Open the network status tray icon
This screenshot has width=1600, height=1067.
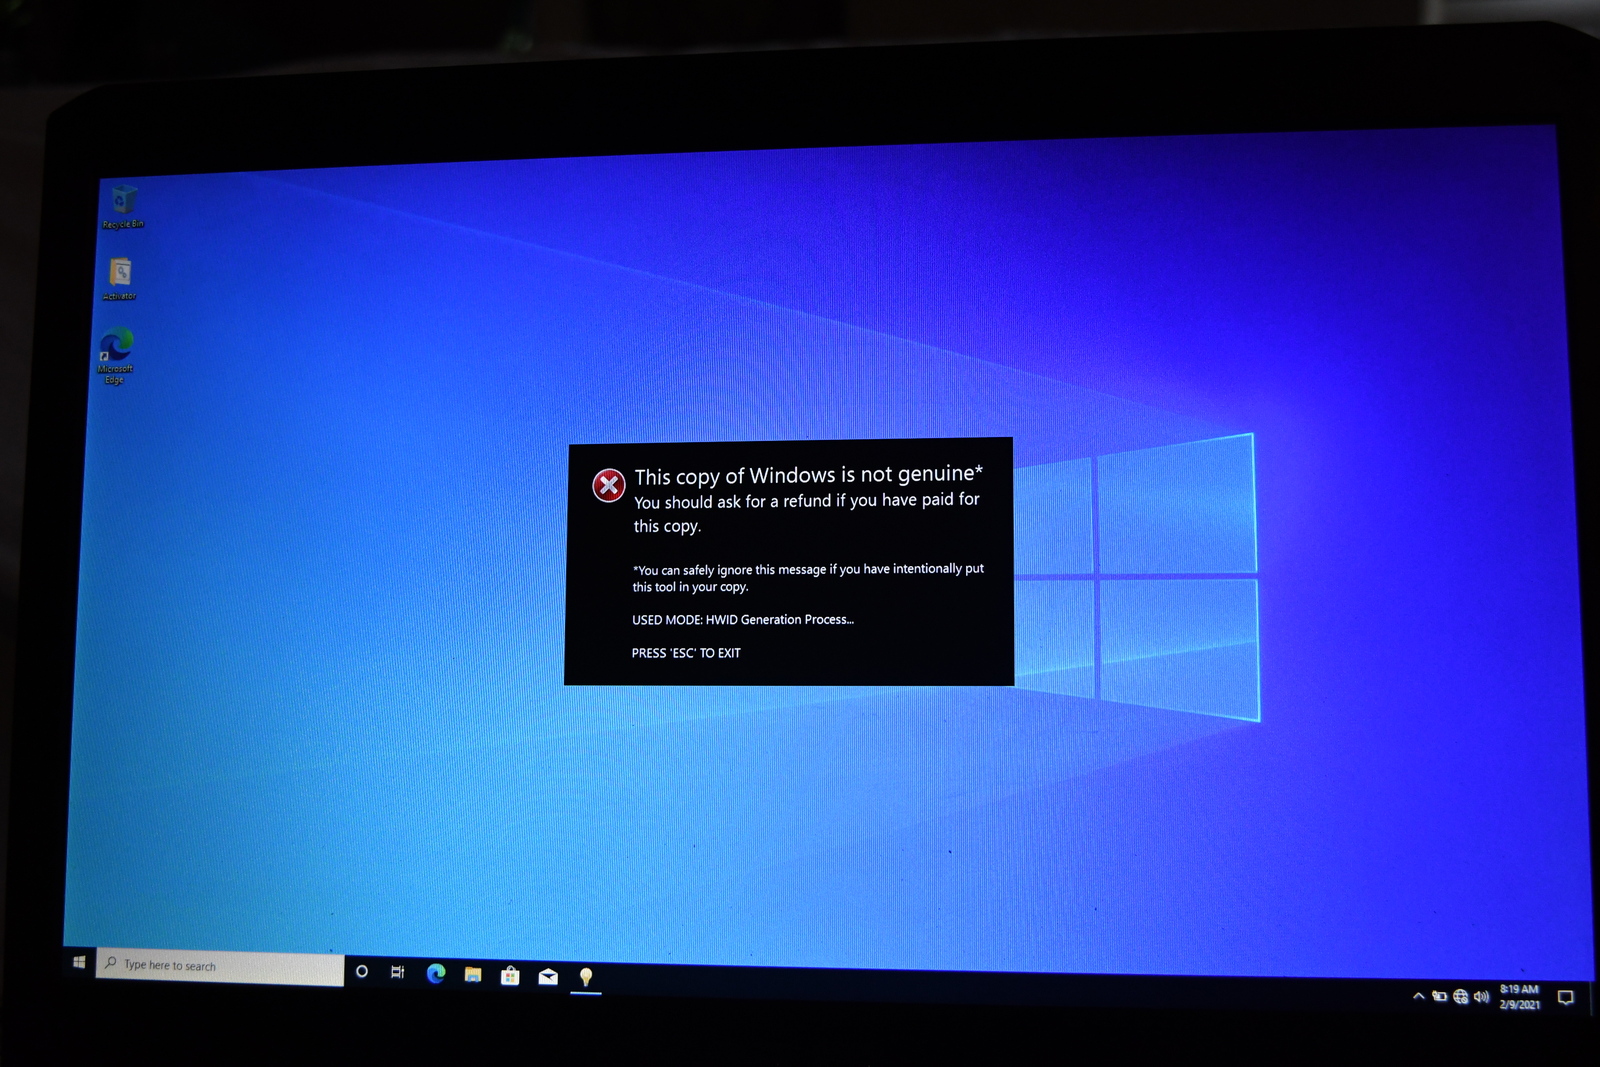pyautogui.click(x=1461, y=996)
